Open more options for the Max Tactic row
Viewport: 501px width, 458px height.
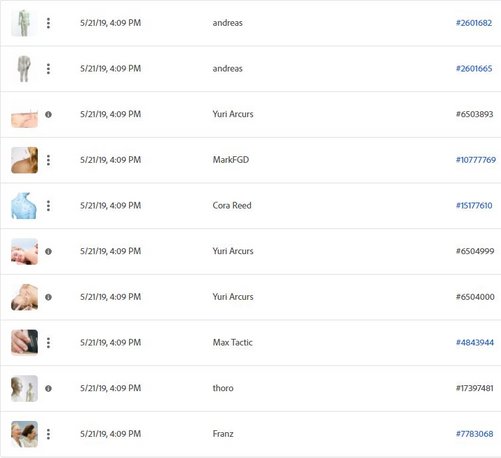[48, 343]
